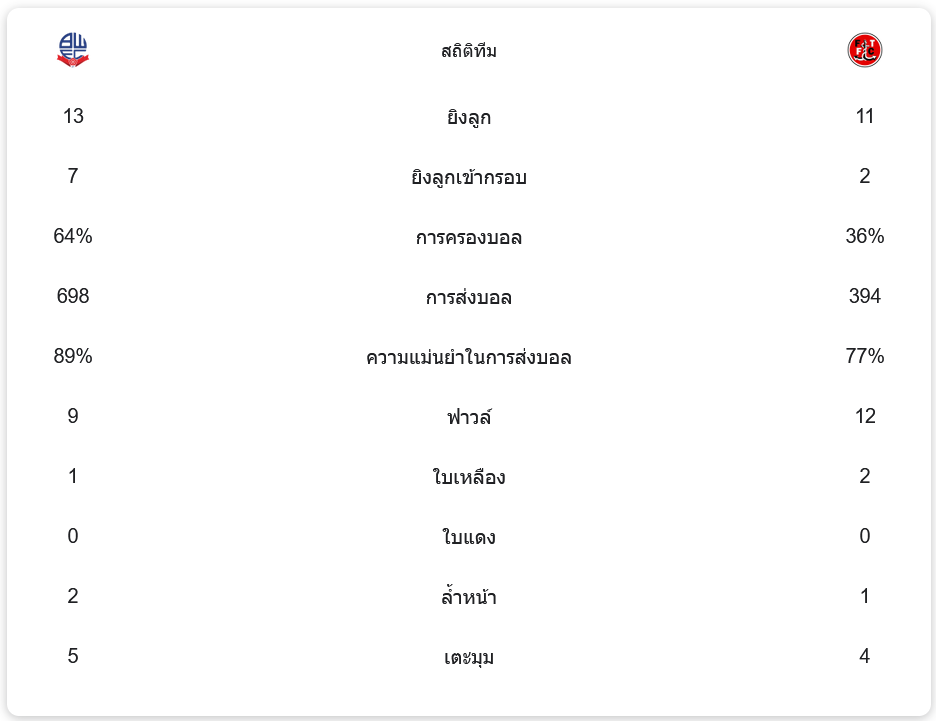Click the 77% pass accuracy value
The image size is (936, 721).
pos(864,356)
